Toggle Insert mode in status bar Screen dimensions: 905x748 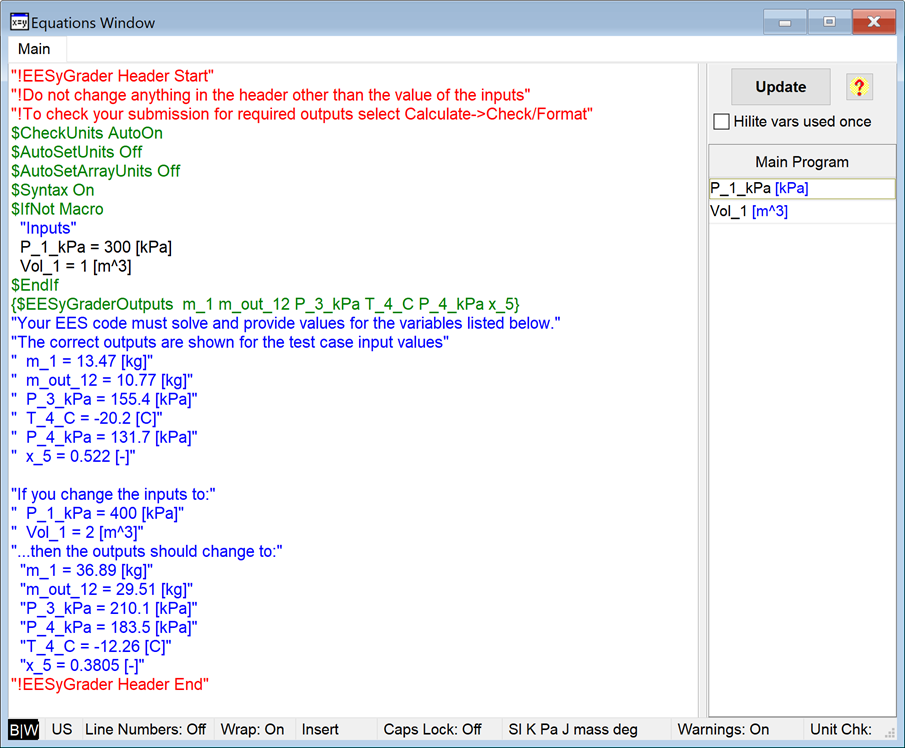tap(320, 730)
